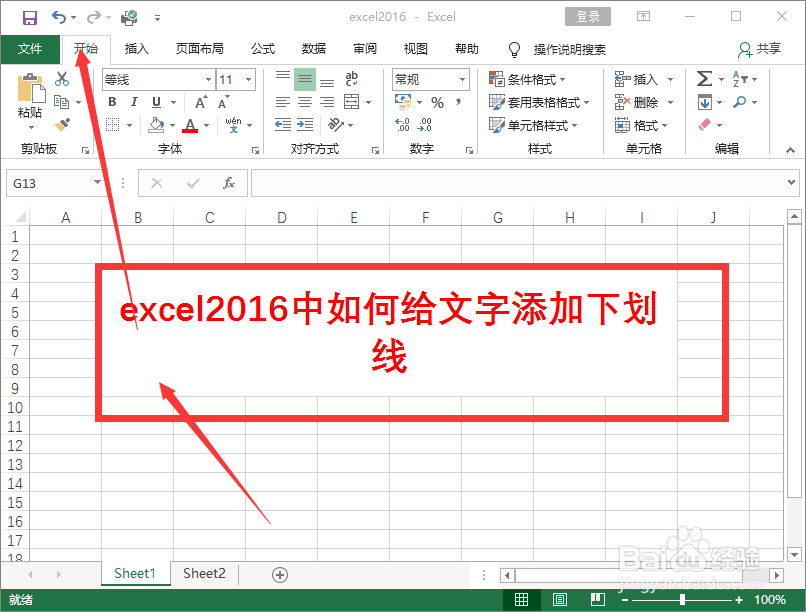Image resolution: width=806 pixels, height=612 pixels.
Task: Apply borders using the border icon
Action: coord(113,125)
